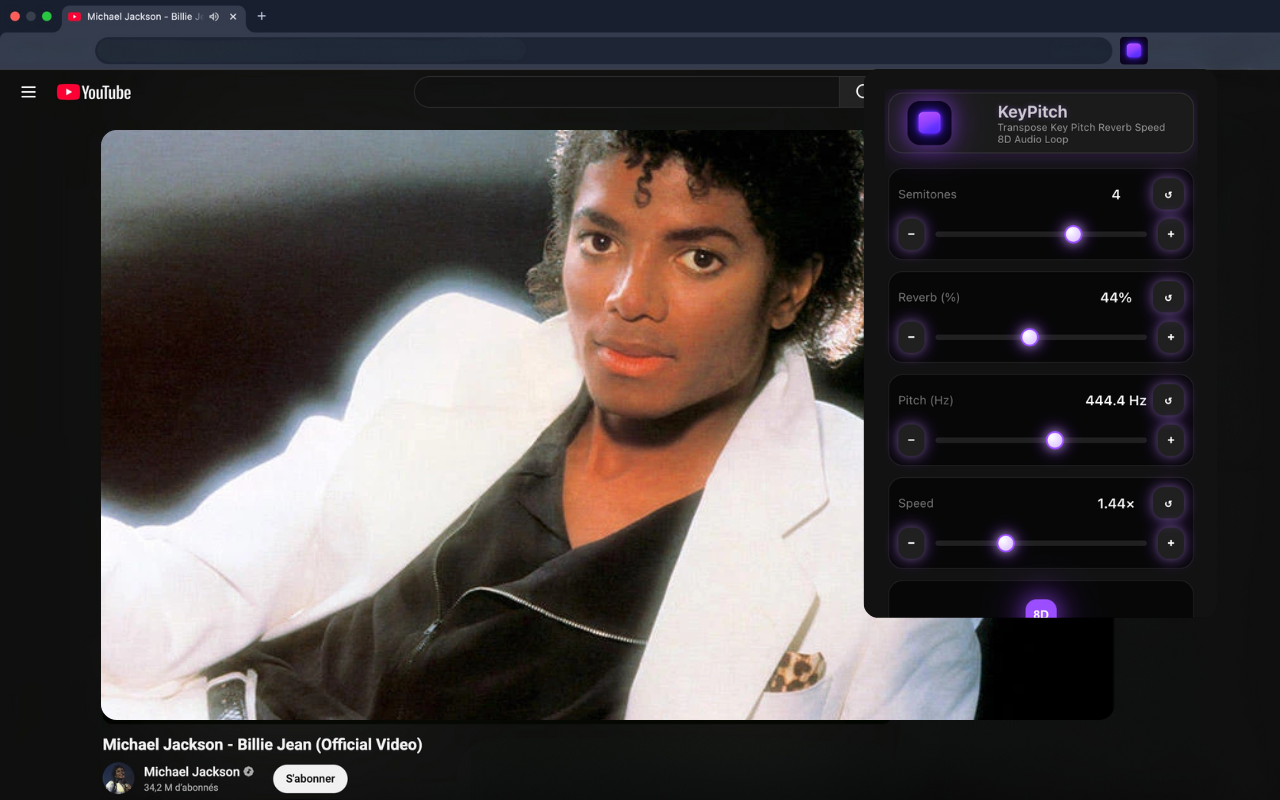Increase Pitch (Hz) with the plus button
1280x800 pixels.
(1171, 440)
